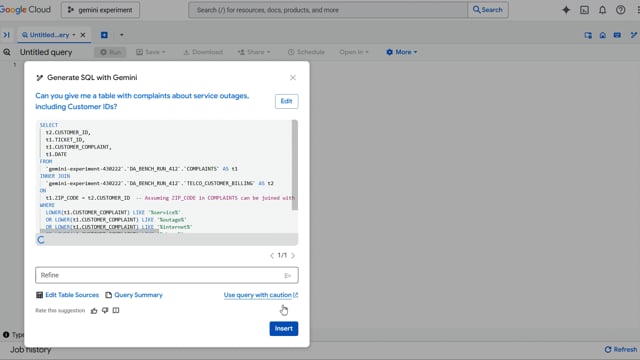This screenshot has height=360, width=640.
Task: Click the keyboard shortcuts icon in tab bar
Action: [x=617, y=35]
